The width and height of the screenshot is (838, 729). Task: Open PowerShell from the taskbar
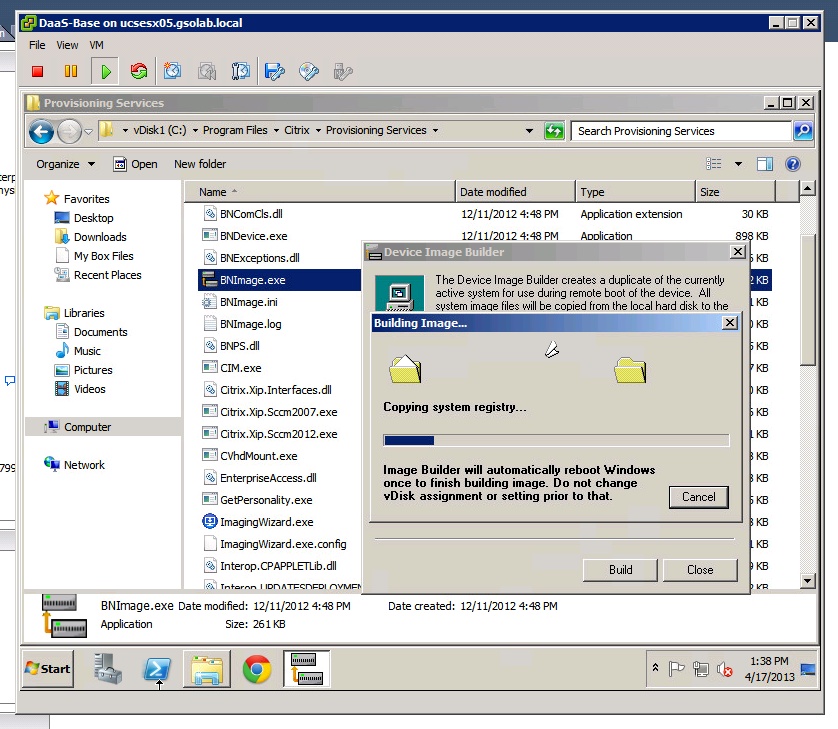156,670
